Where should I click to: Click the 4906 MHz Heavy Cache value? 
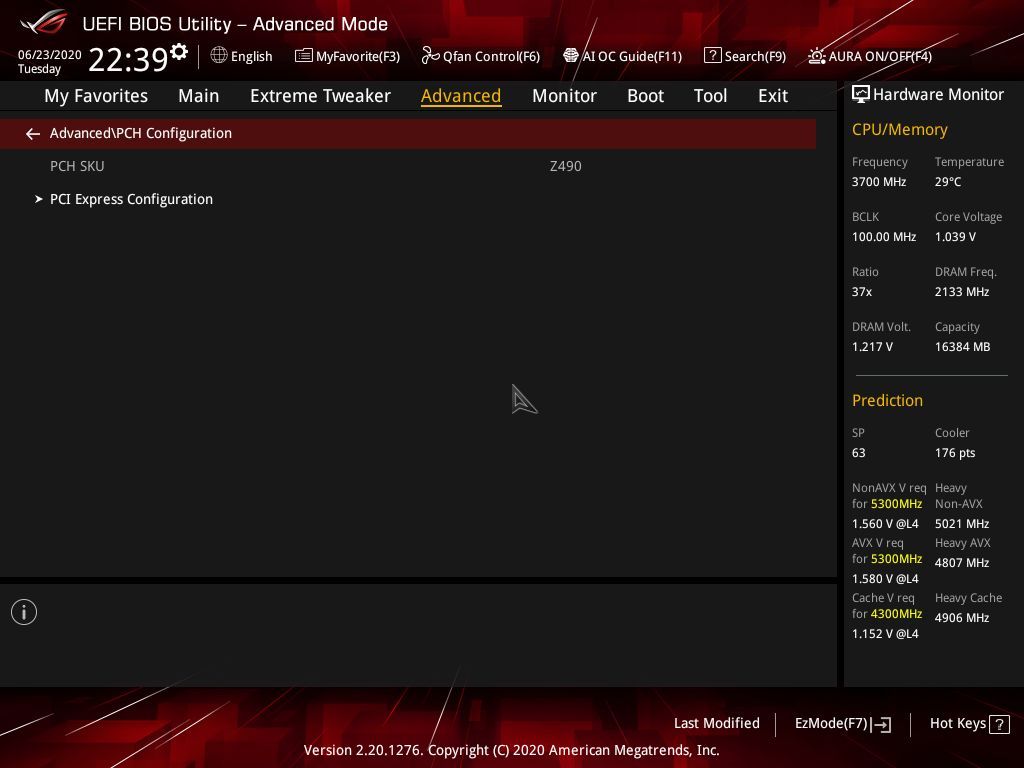tap(961, 618)
